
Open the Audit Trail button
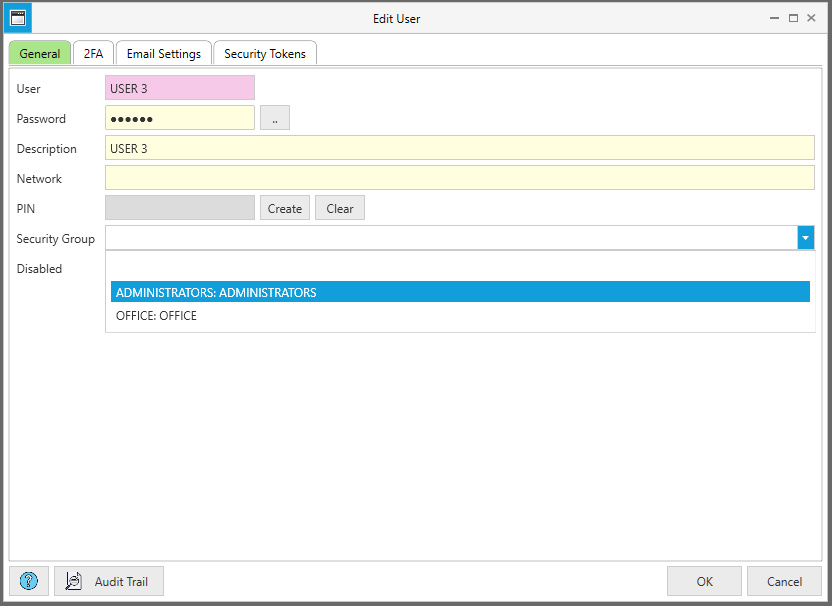[x=109, y=581]
